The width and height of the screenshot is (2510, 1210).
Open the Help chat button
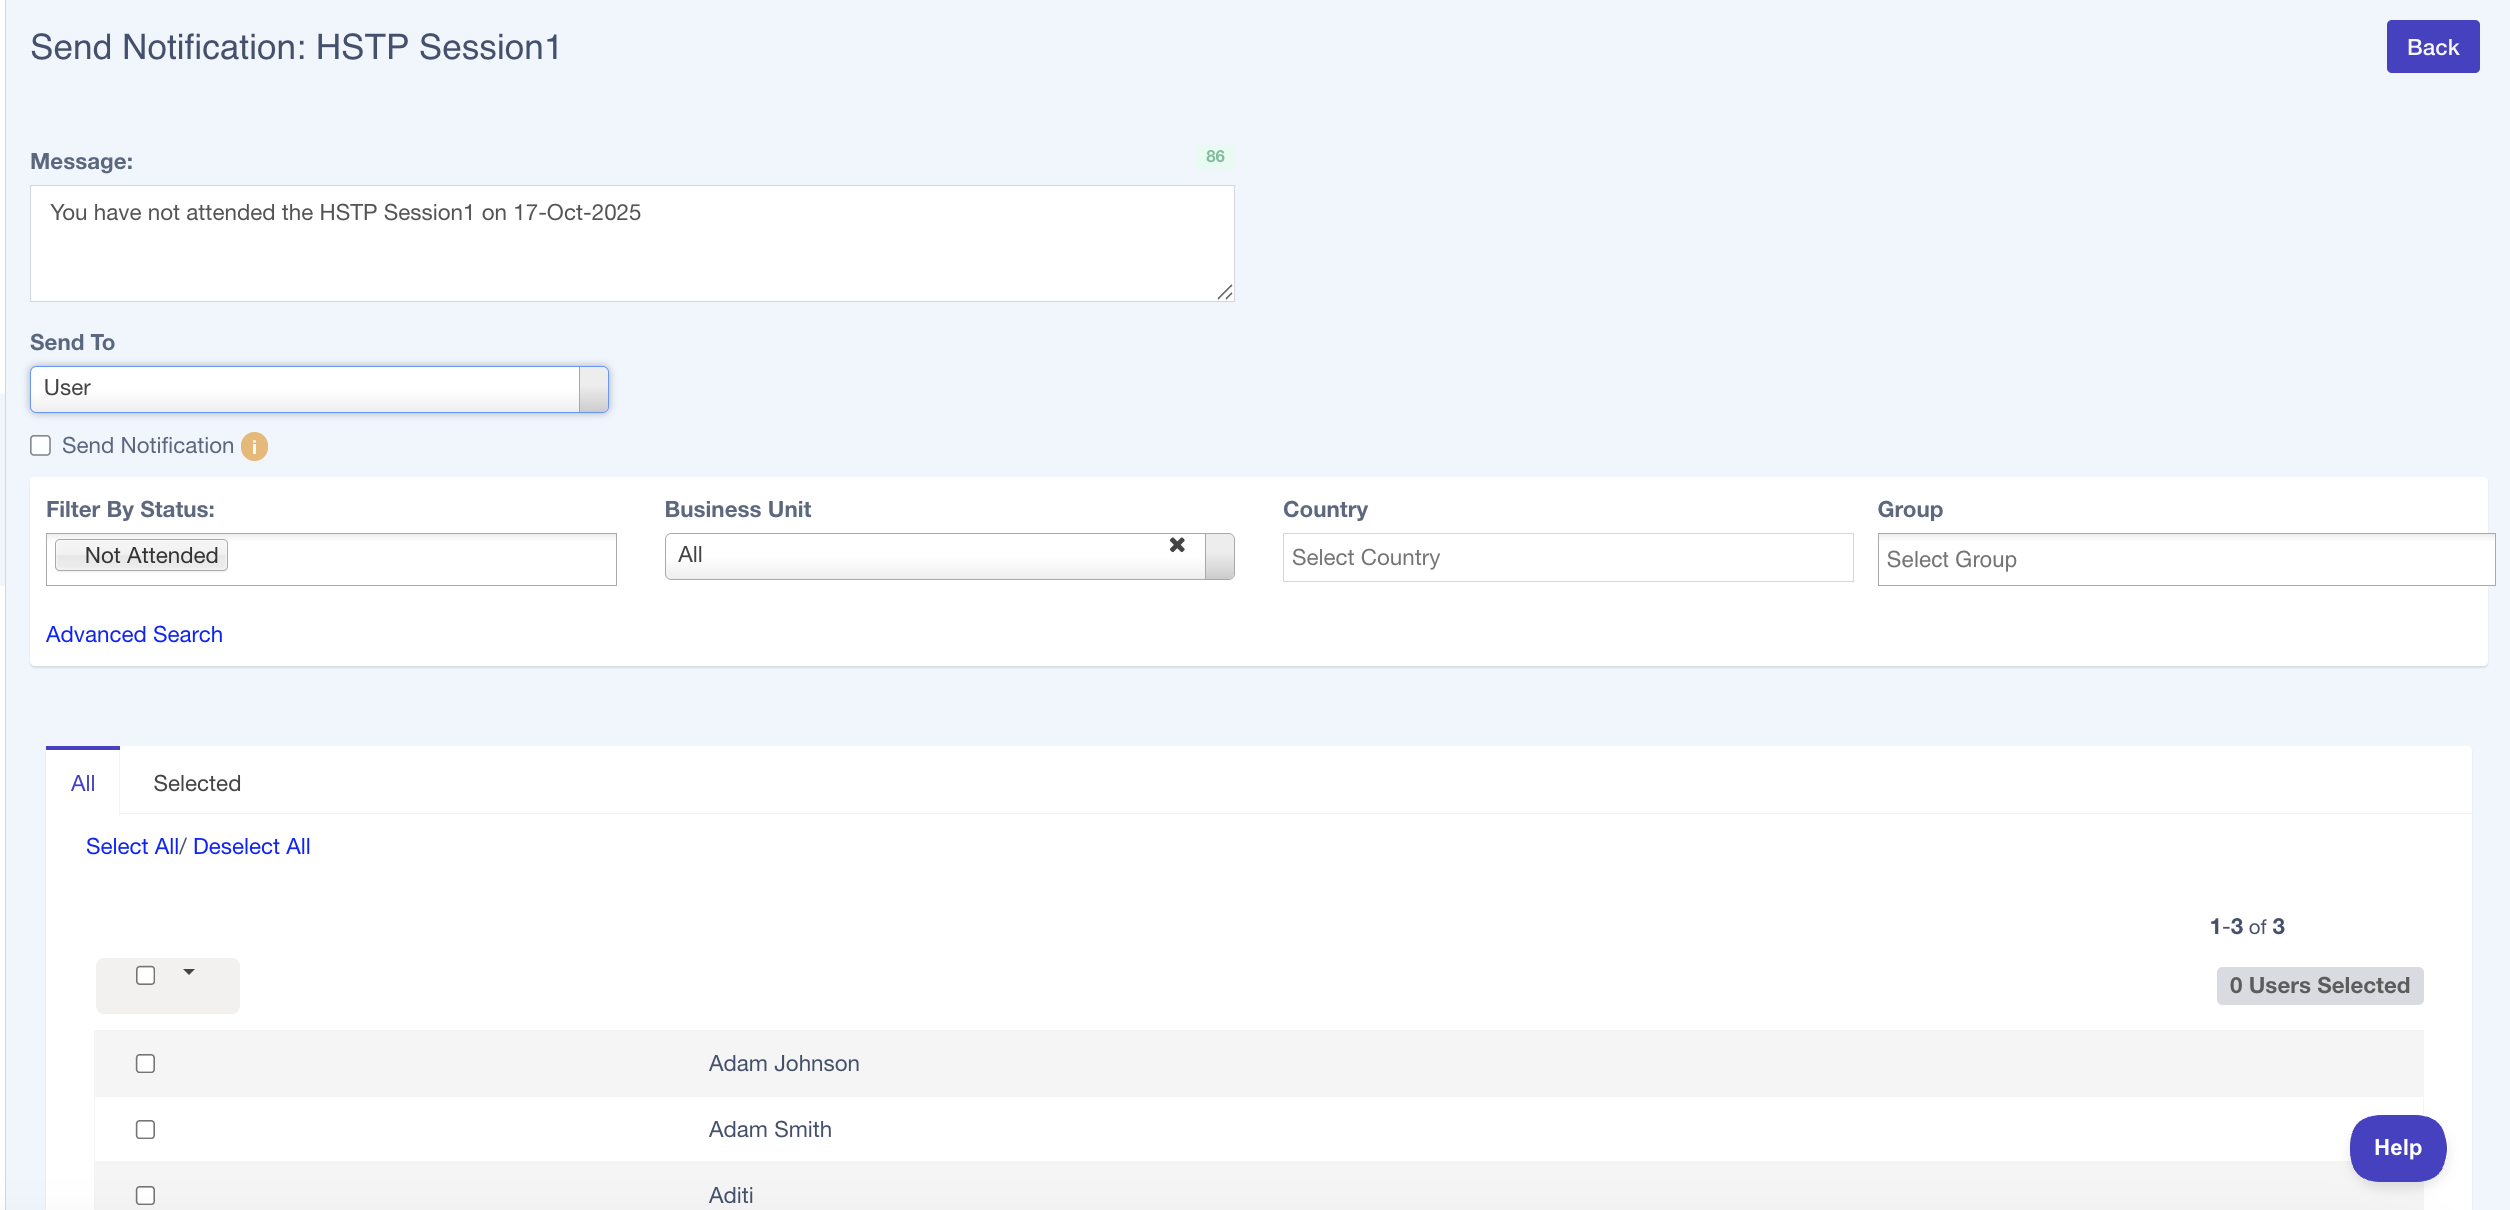click(x=2397, y=1148)
